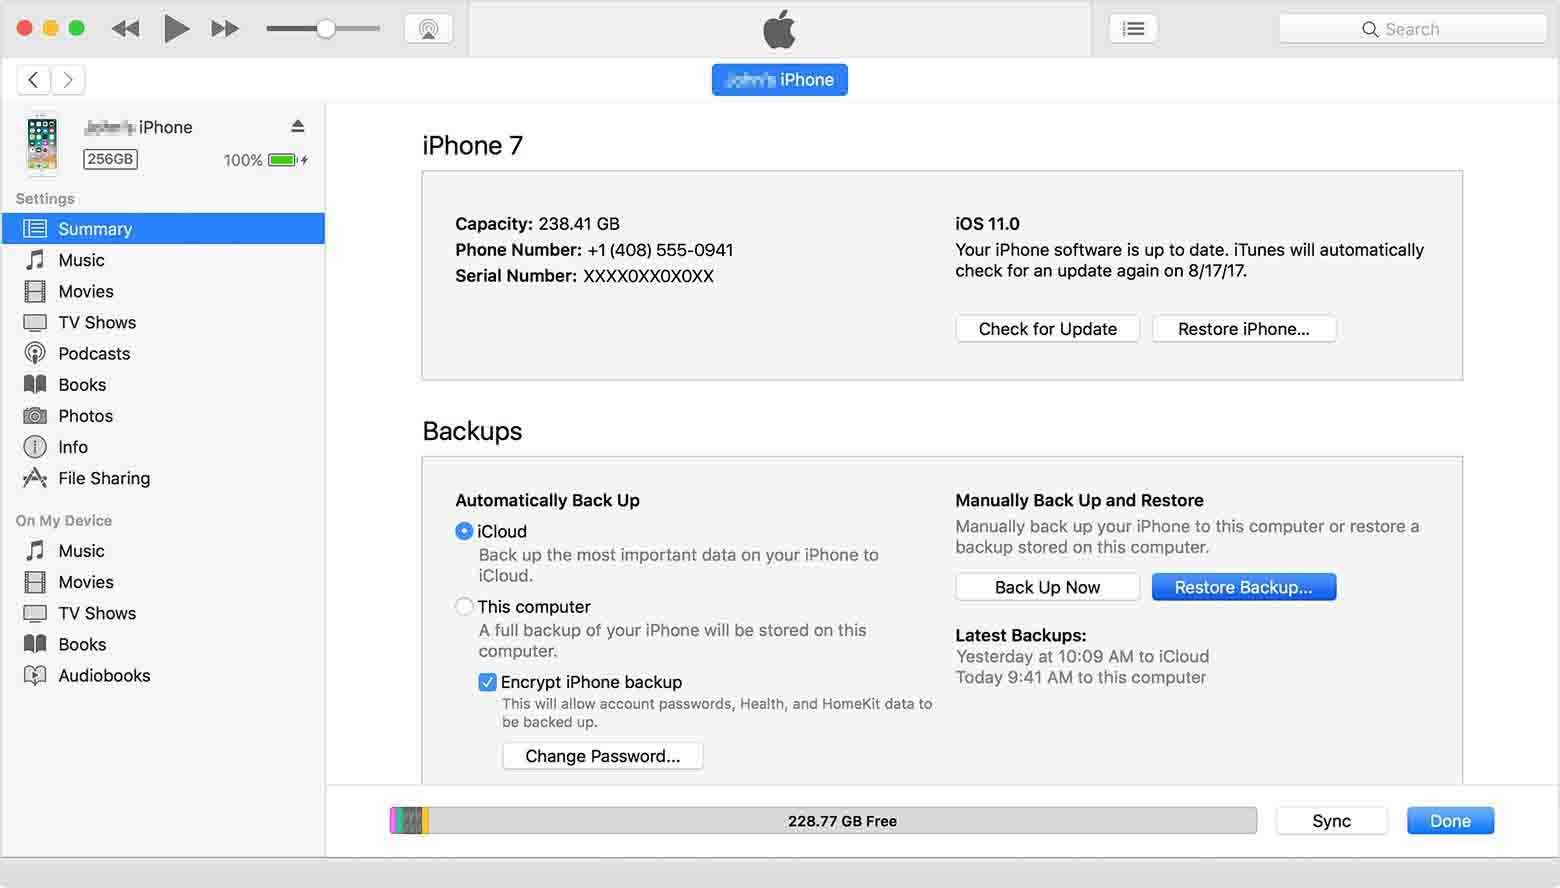The width and height of the screenshot is (1560, 888).
Task: Click the AirPlay icon in the toolbar
Action: (x=428, y=29)
